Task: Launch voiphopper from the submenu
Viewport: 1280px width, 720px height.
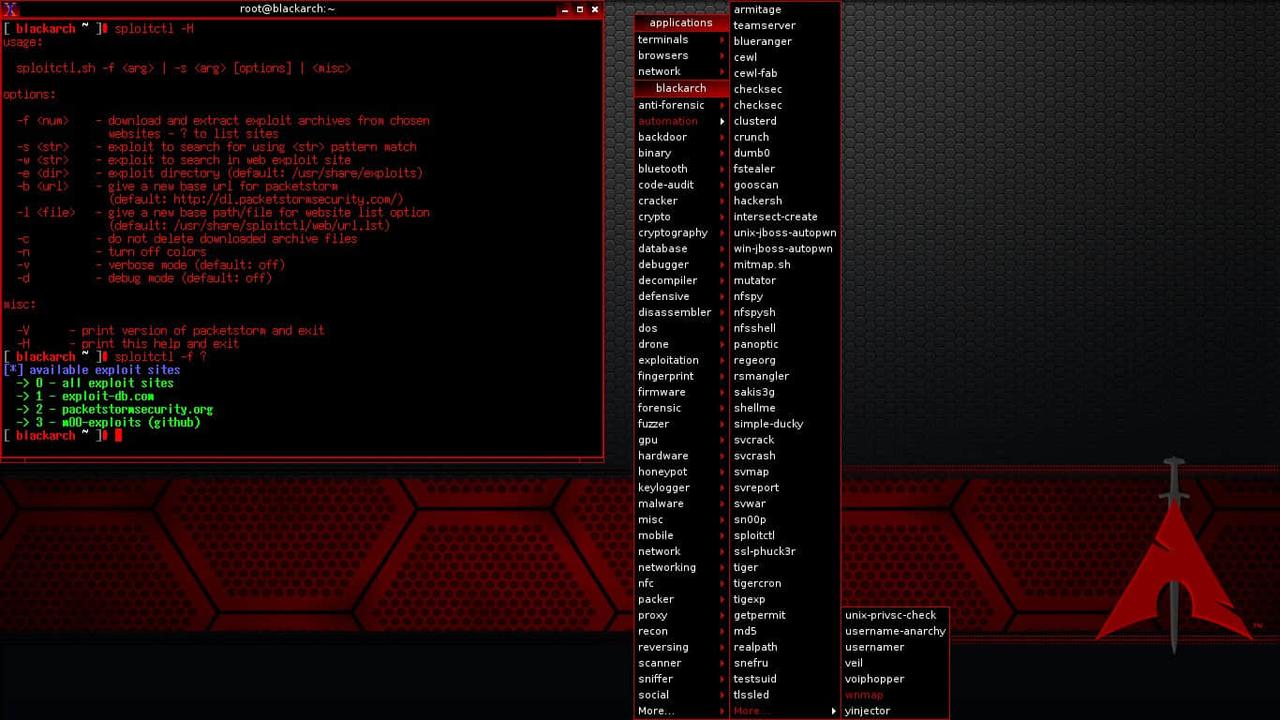Action: (x=874, y=679)
